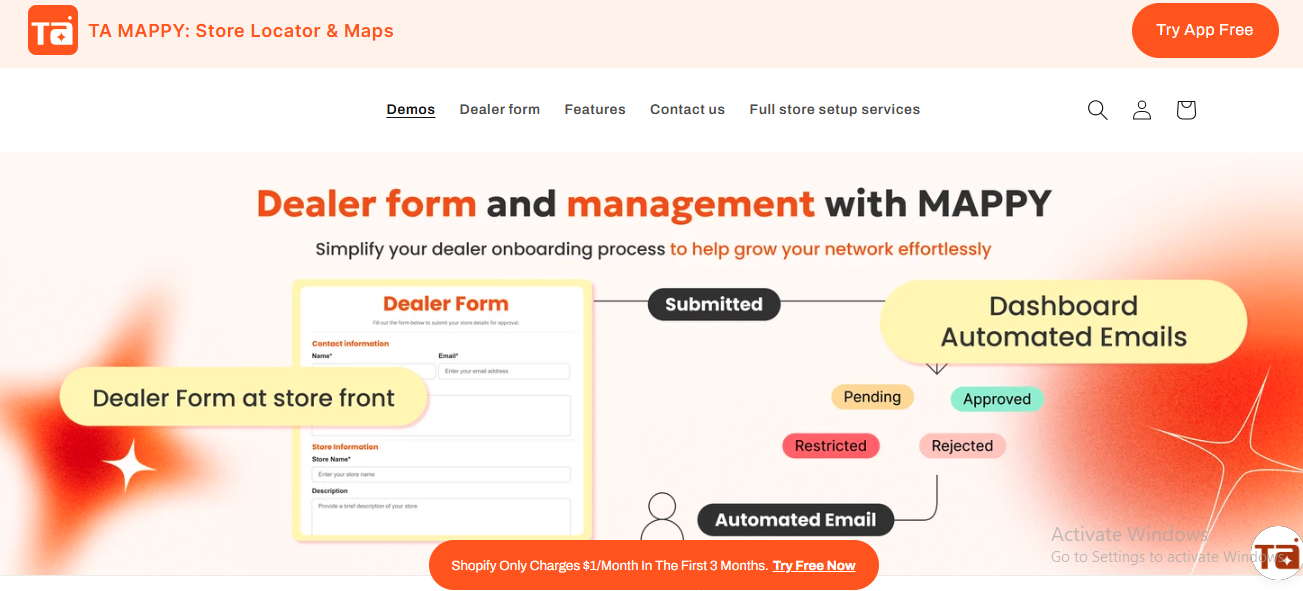Viewport: 1303px width, 591px height.
Task: Open the account login person icon
Action: click(x=1142, y=110)
